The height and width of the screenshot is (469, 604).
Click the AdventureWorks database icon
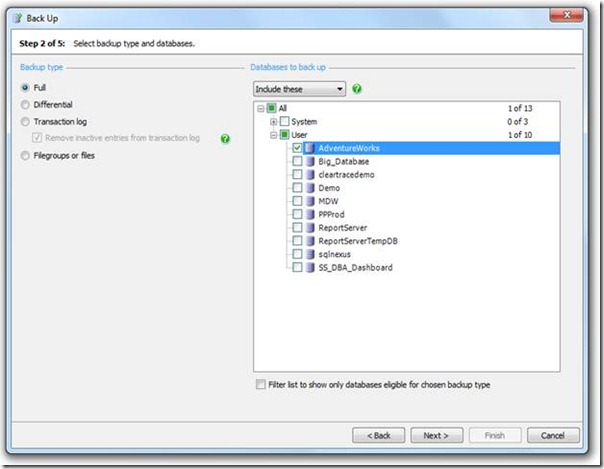[310, 148]
